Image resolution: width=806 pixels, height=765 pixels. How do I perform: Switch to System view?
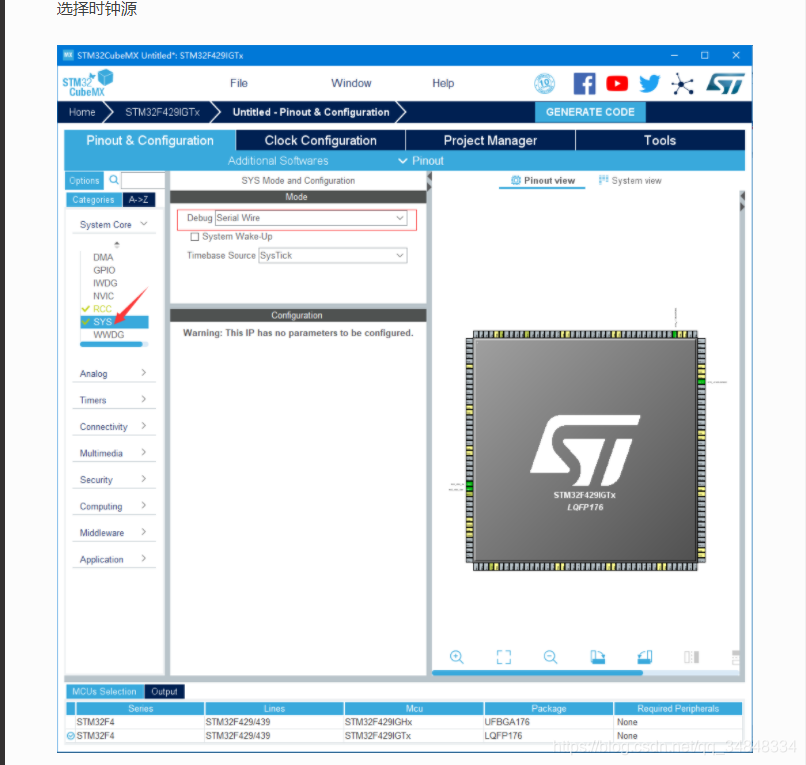coord(630,180)
